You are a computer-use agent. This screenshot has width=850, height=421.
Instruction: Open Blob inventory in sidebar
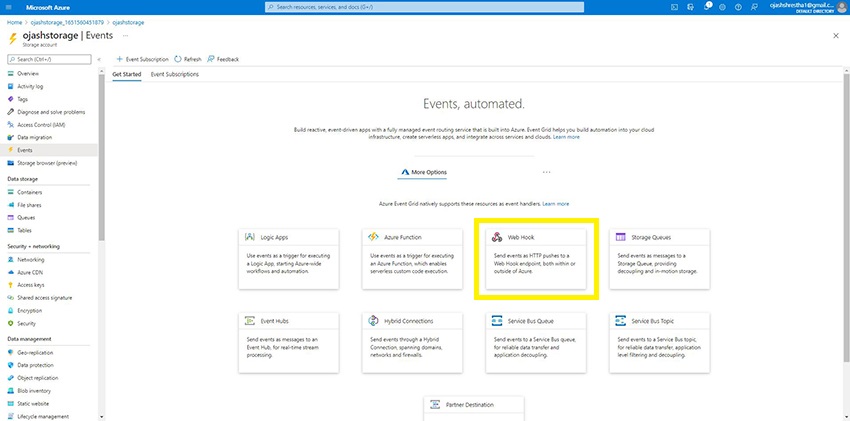34,391
